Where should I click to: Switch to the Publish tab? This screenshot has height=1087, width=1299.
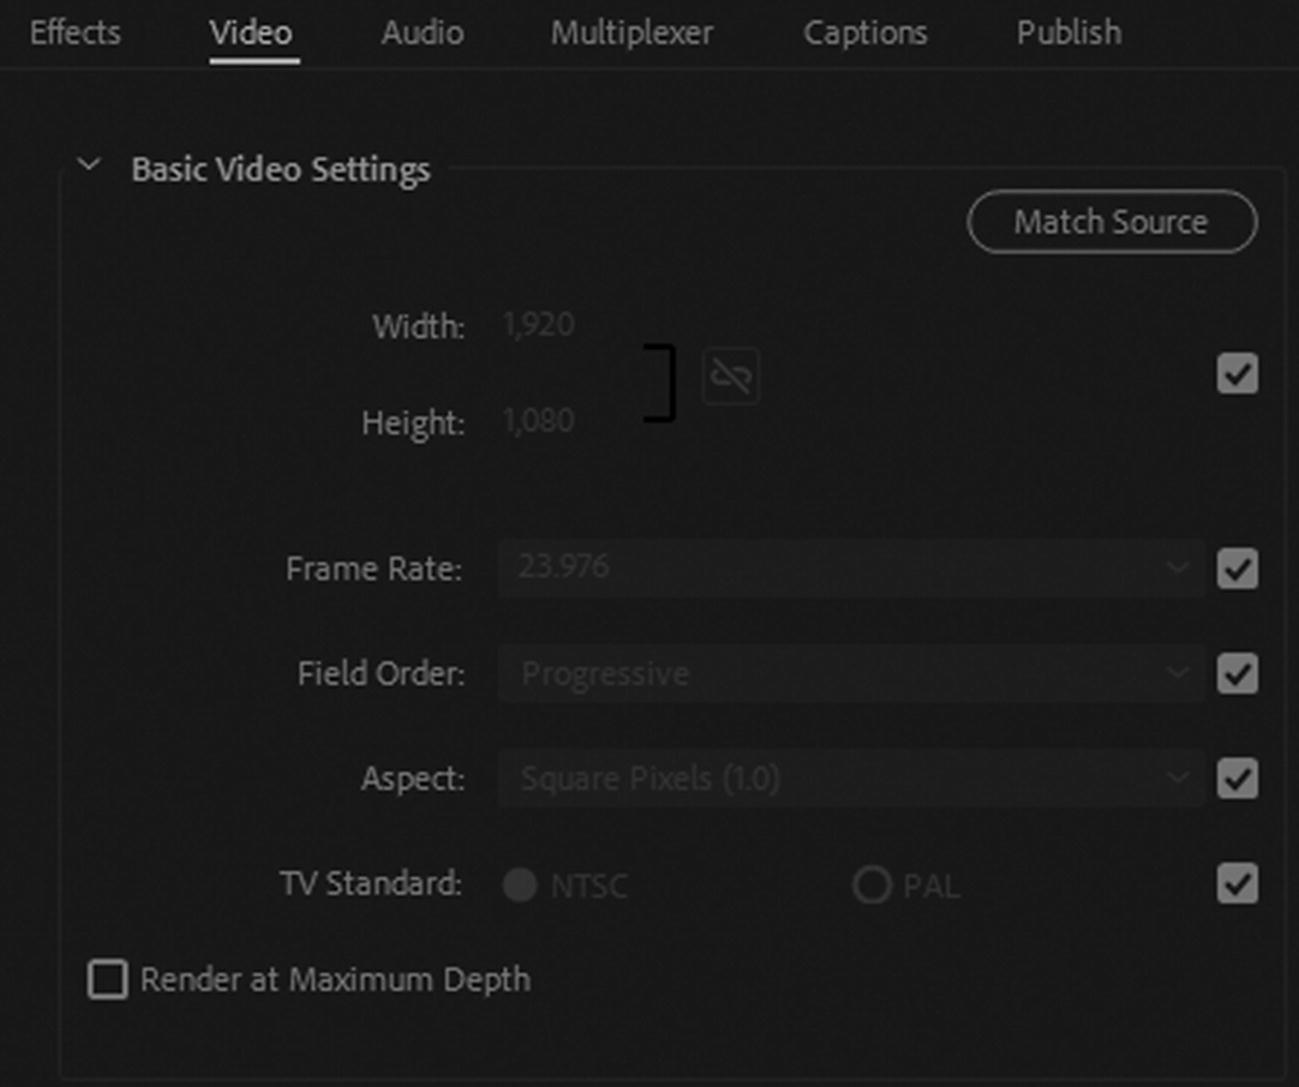pos(1069,33)
